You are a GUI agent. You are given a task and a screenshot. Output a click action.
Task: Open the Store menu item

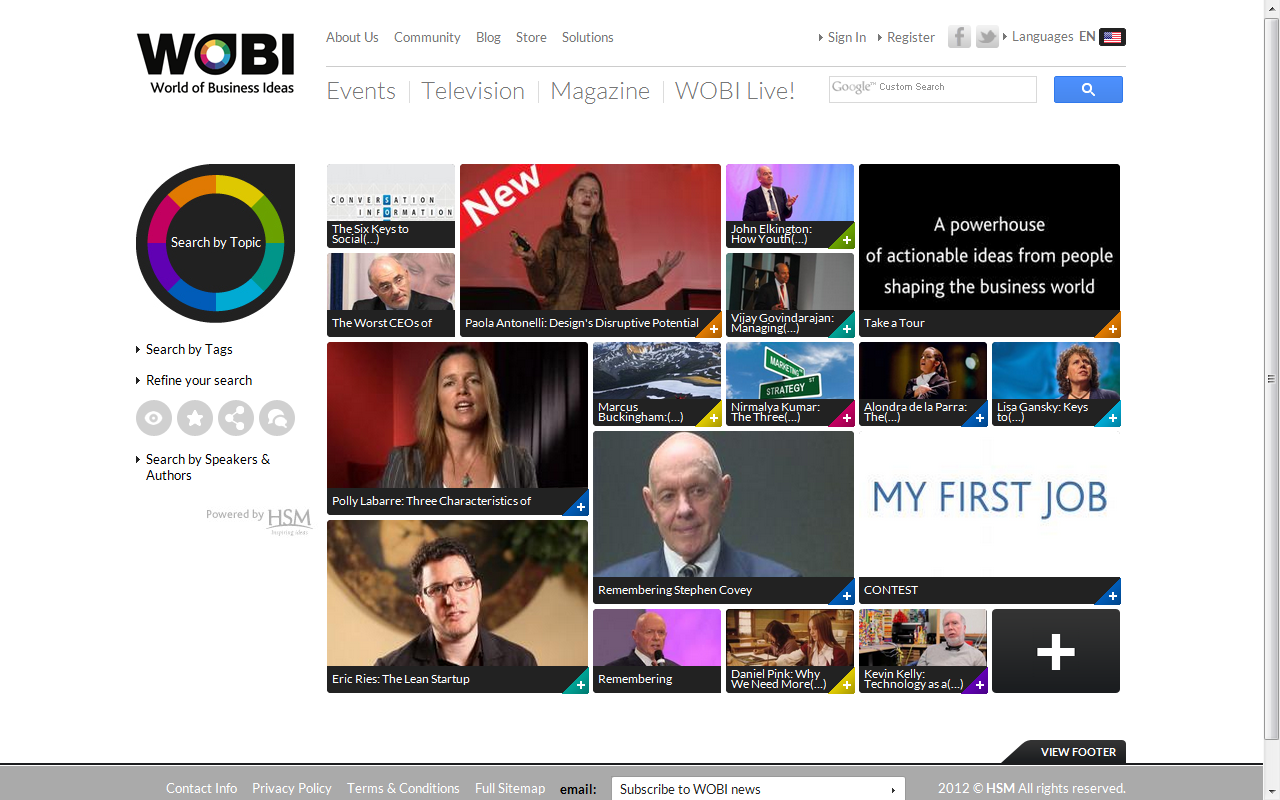coord(531,37)
